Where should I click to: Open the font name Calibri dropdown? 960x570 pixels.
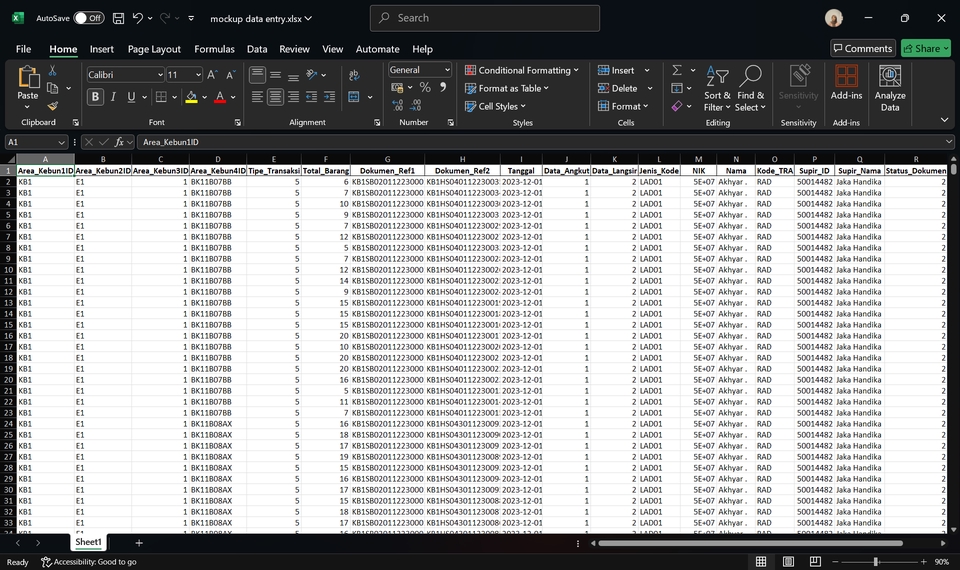tap(160, 75)
